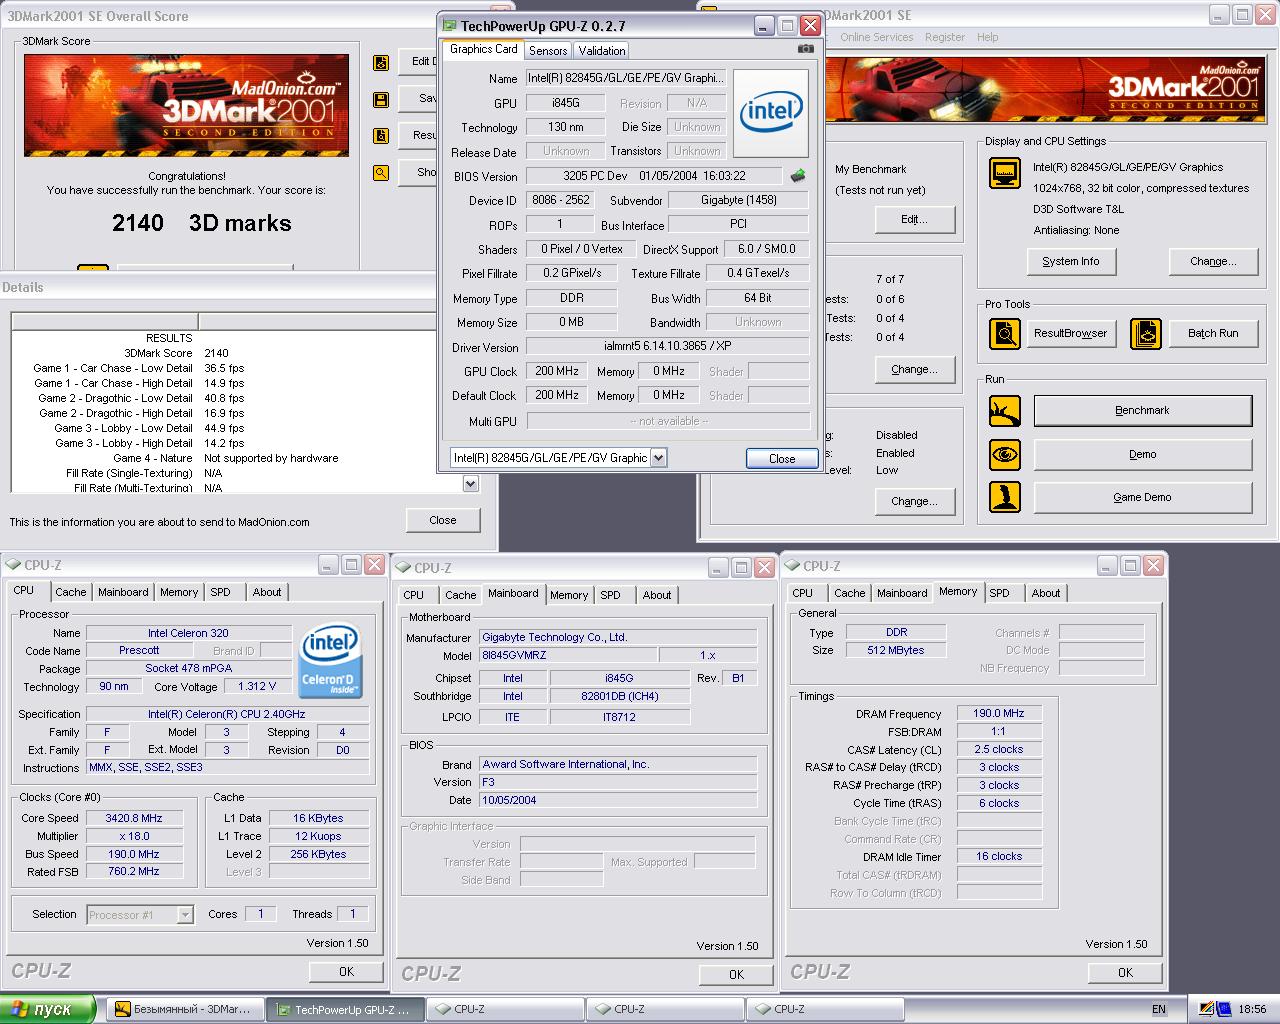This screenshot has height=1024, width=1280.
Task: Select the Graphics Card tab in GPU-Z
Action: click(484, 49)
